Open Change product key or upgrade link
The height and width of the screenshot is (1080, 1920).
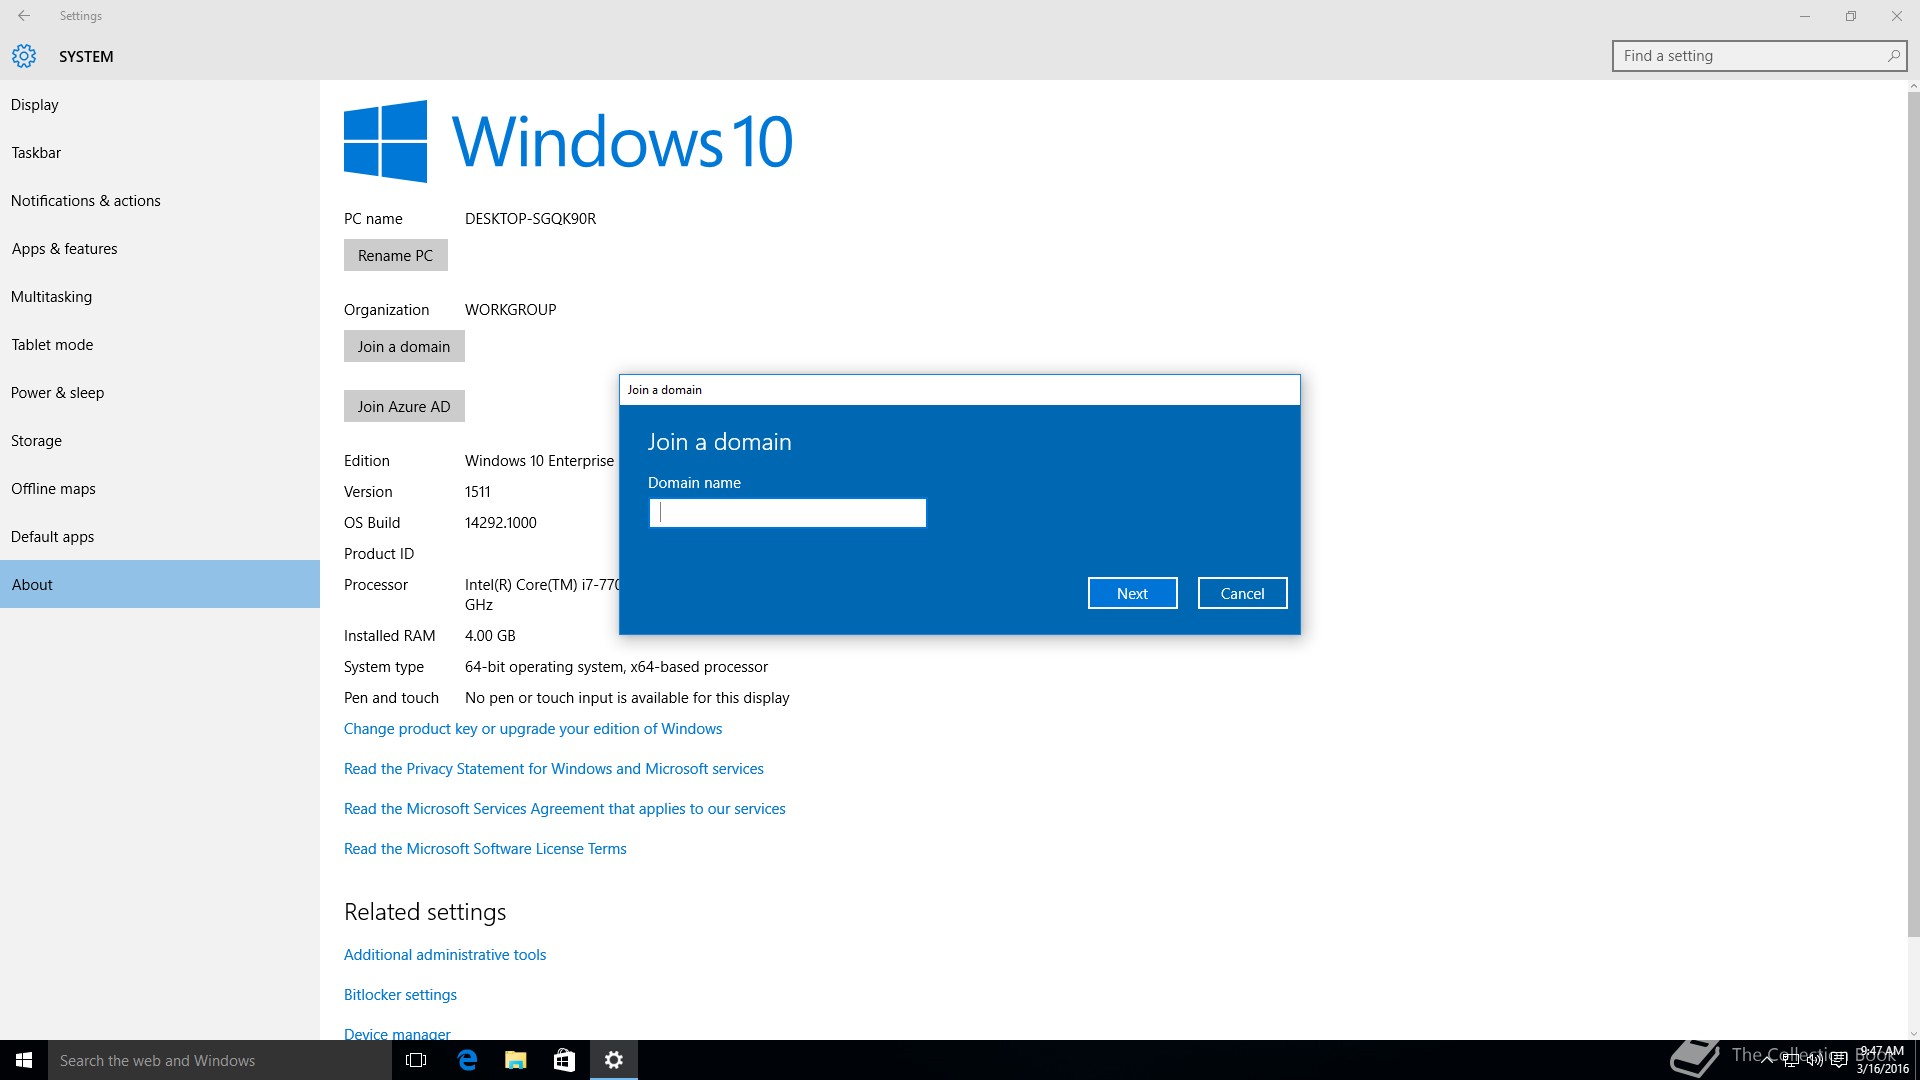[x=533, y=729]
